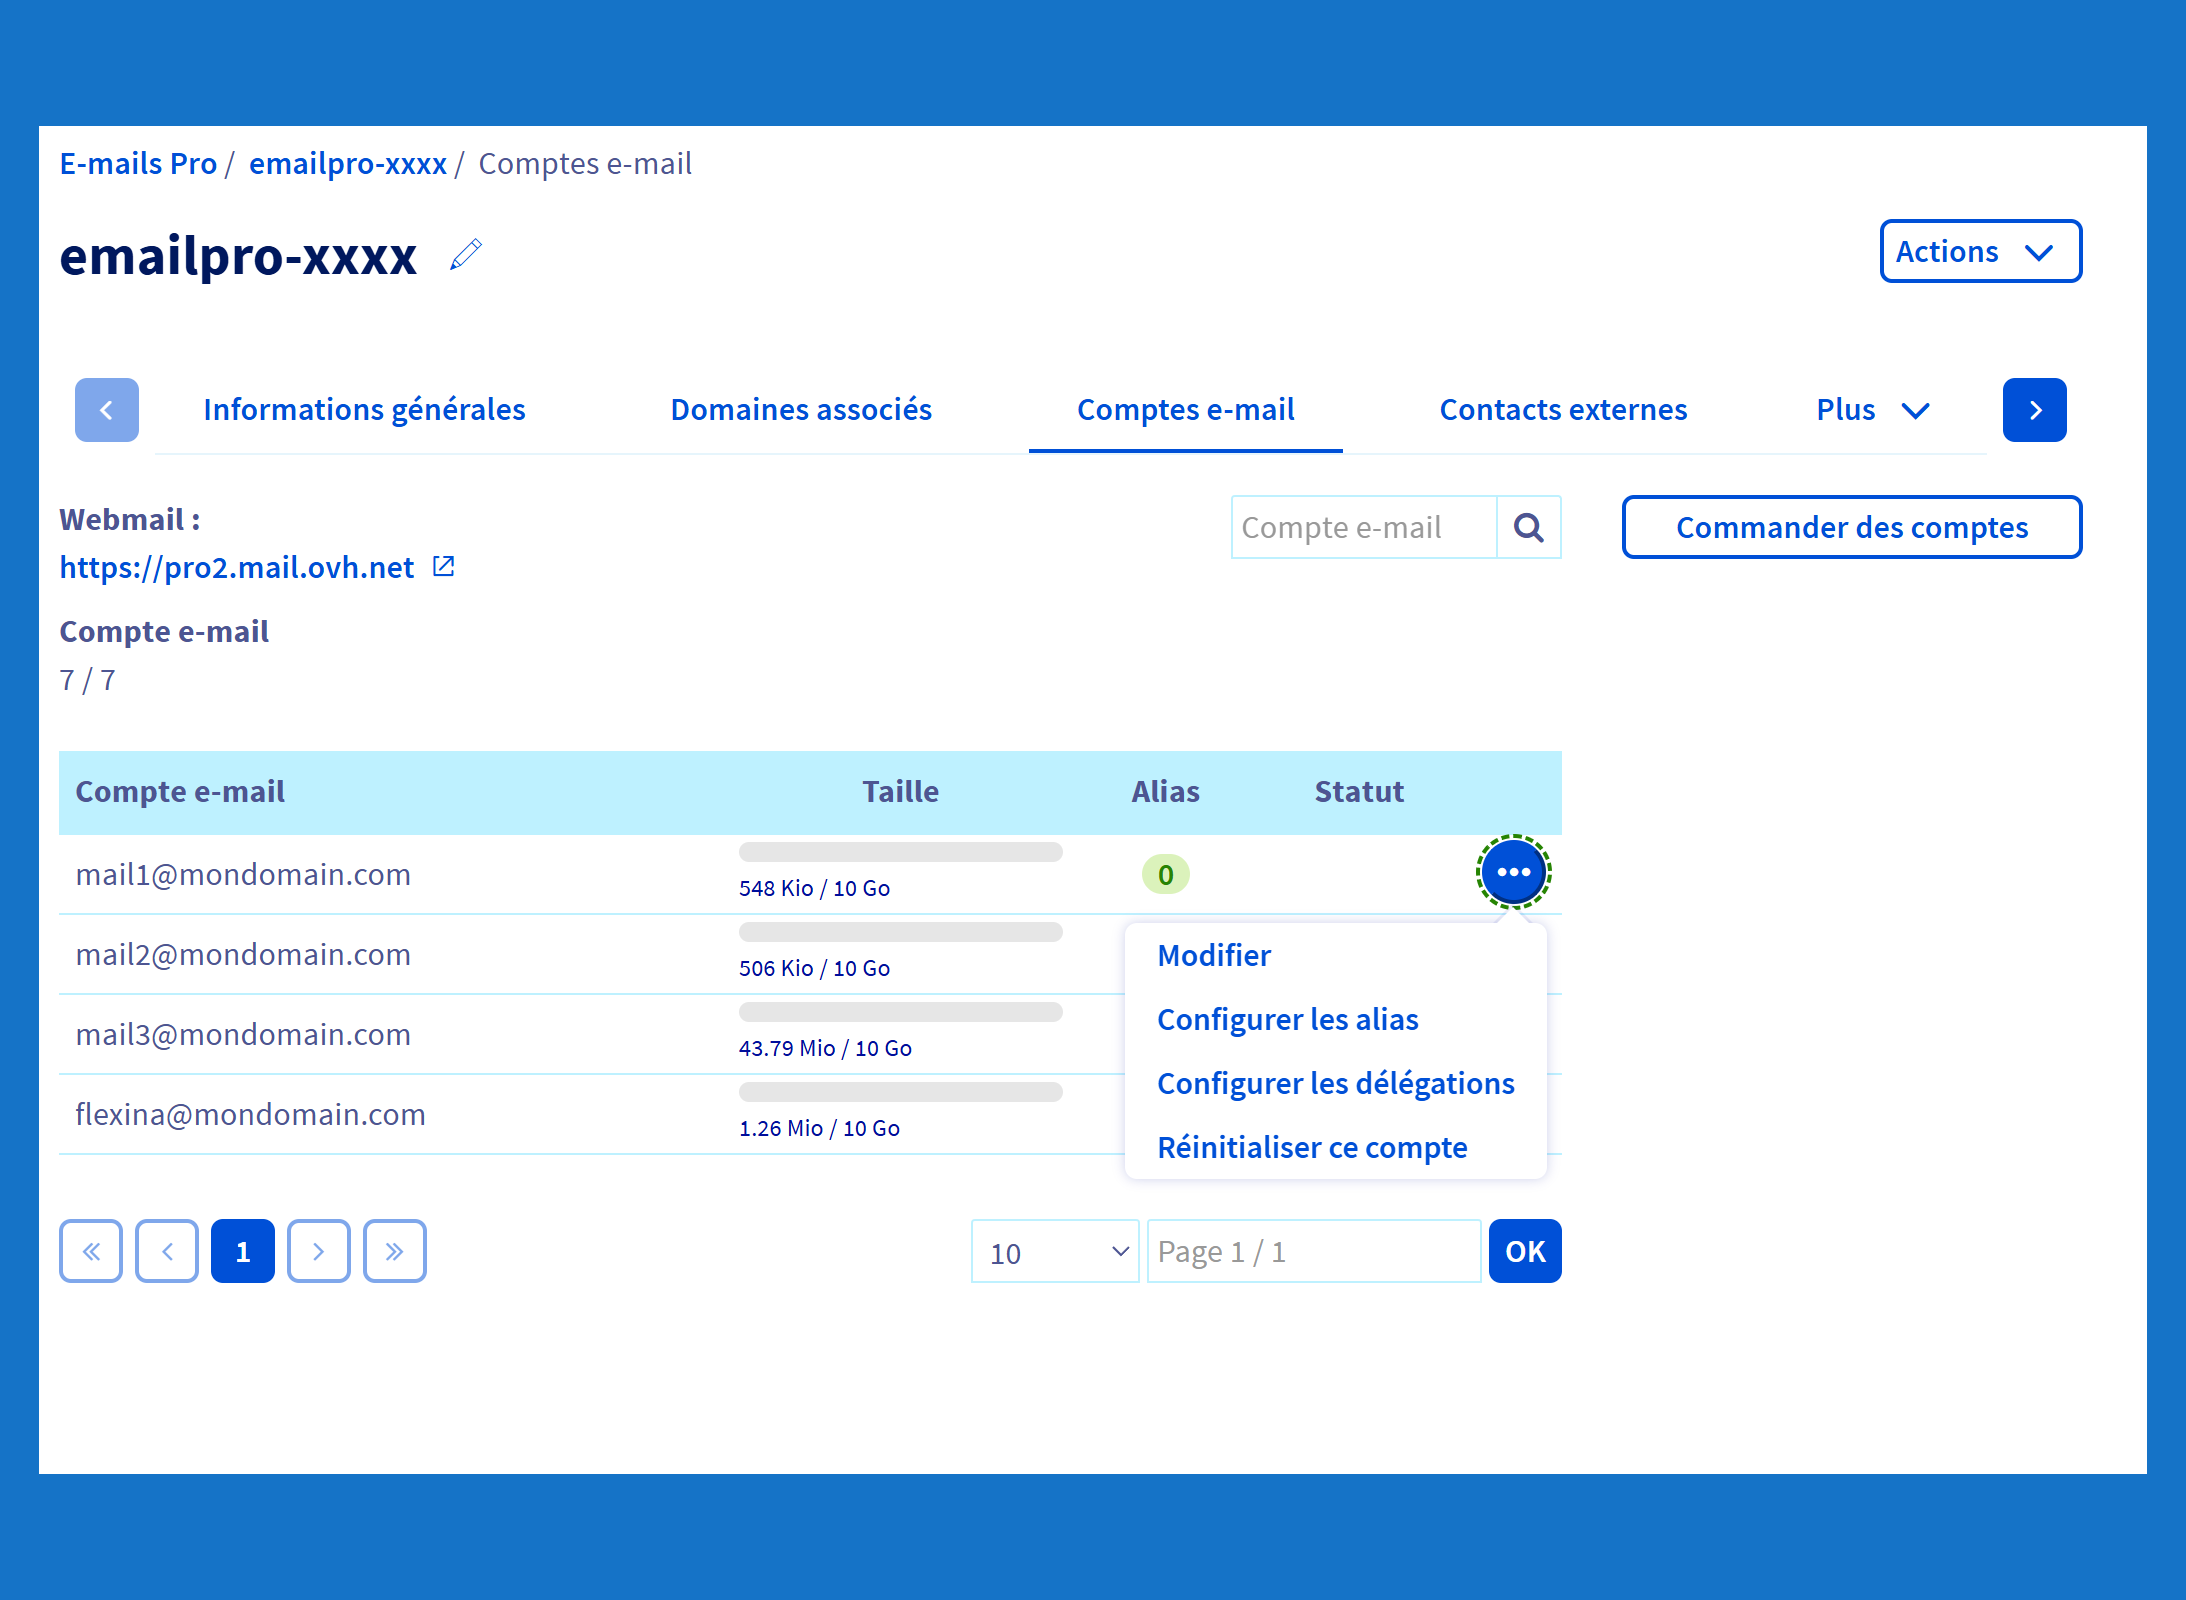Click Comptes e-mail breadcrumb text

coord(585,163)
